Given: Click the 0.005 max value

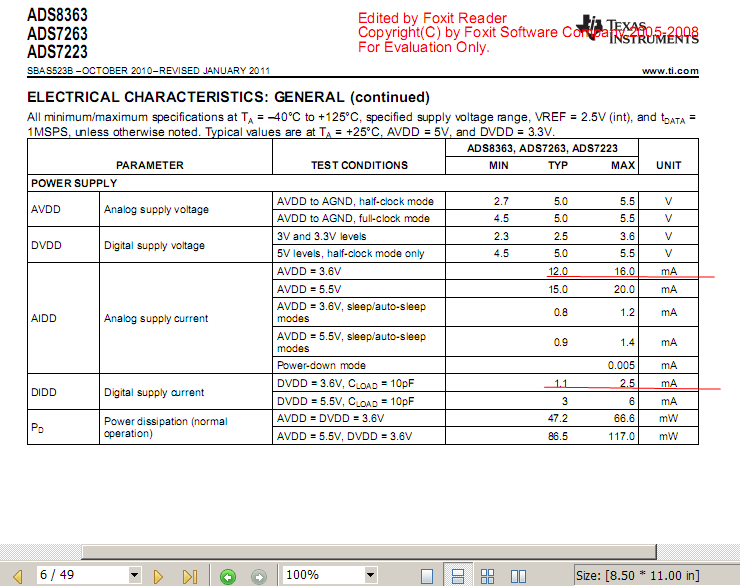Looking at the screenshot, I should [621, 365].
